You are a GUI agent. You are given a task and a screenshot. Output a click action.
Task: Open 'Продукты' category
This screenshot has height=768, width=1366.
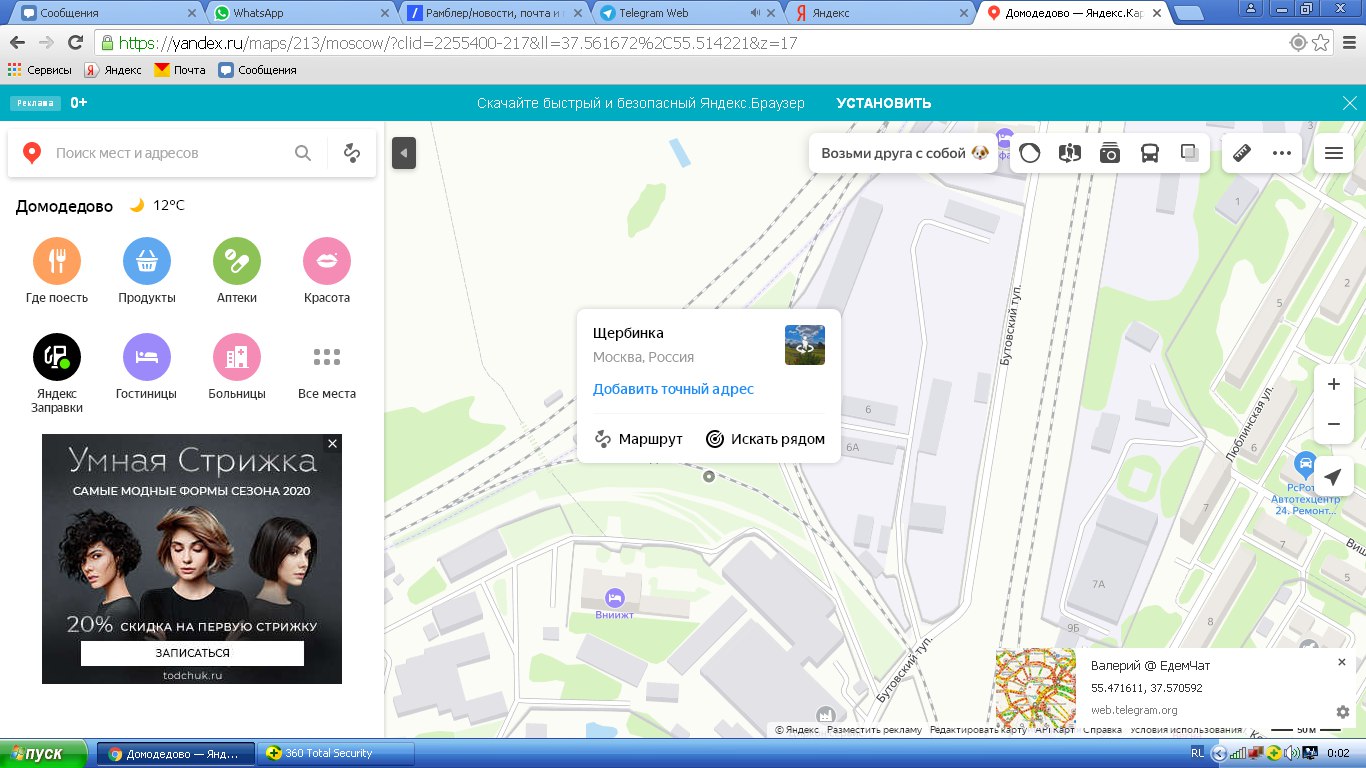pyautogui.click(x=147, y=271)
